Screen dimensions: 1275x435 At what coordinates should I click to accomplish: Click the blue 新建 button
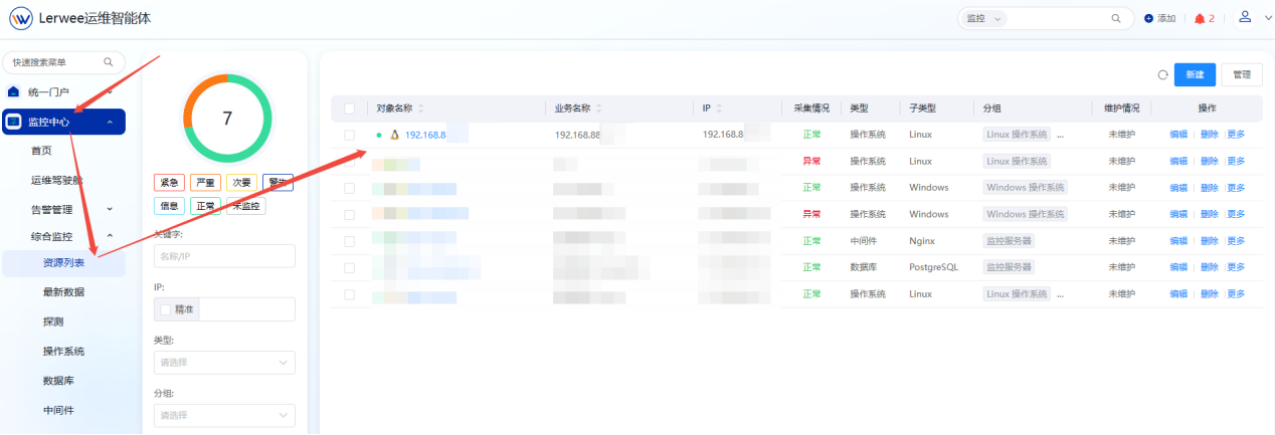(x=1194, y=75)
